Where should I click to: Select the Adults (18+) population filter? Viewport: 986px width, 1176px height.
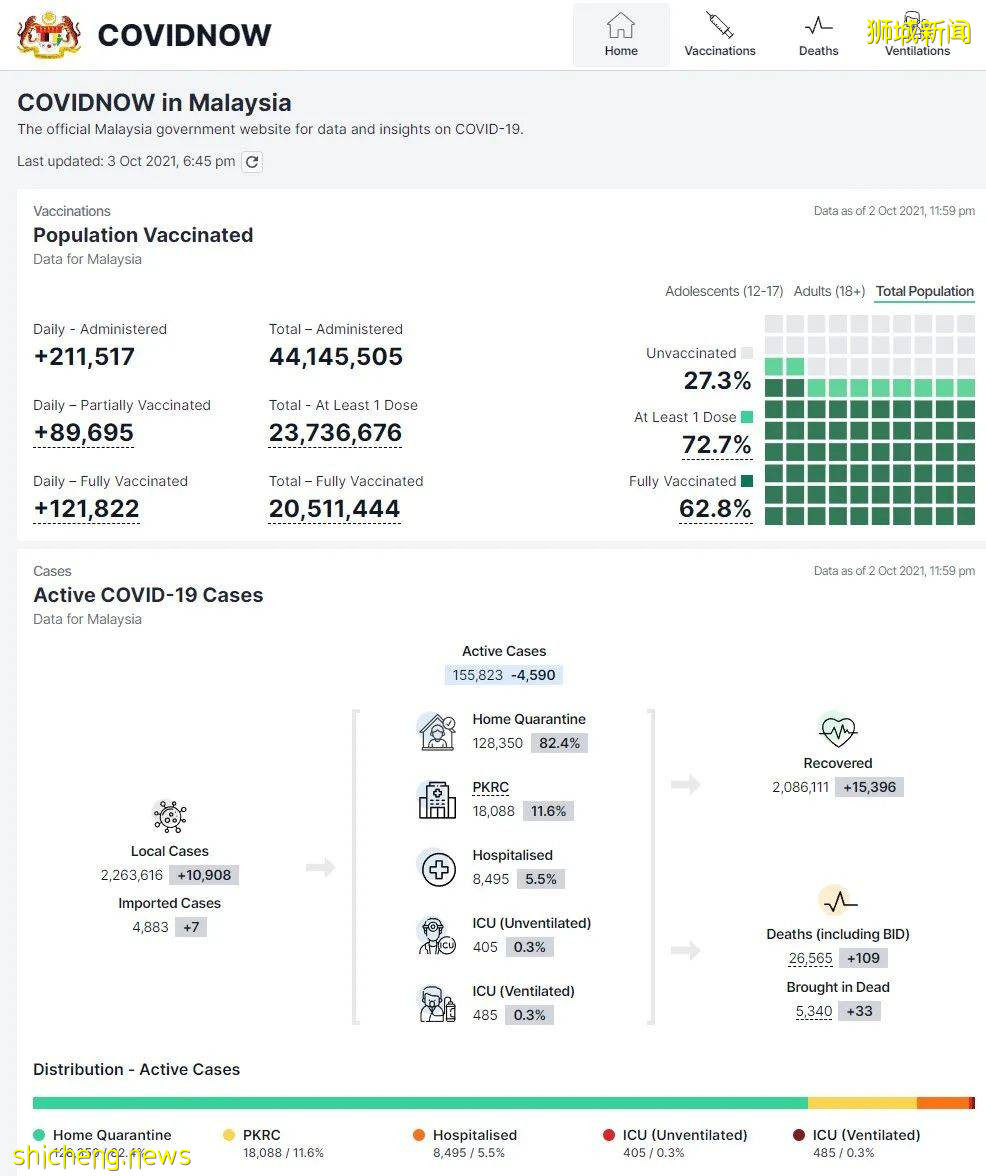click(x=829, y=291)
